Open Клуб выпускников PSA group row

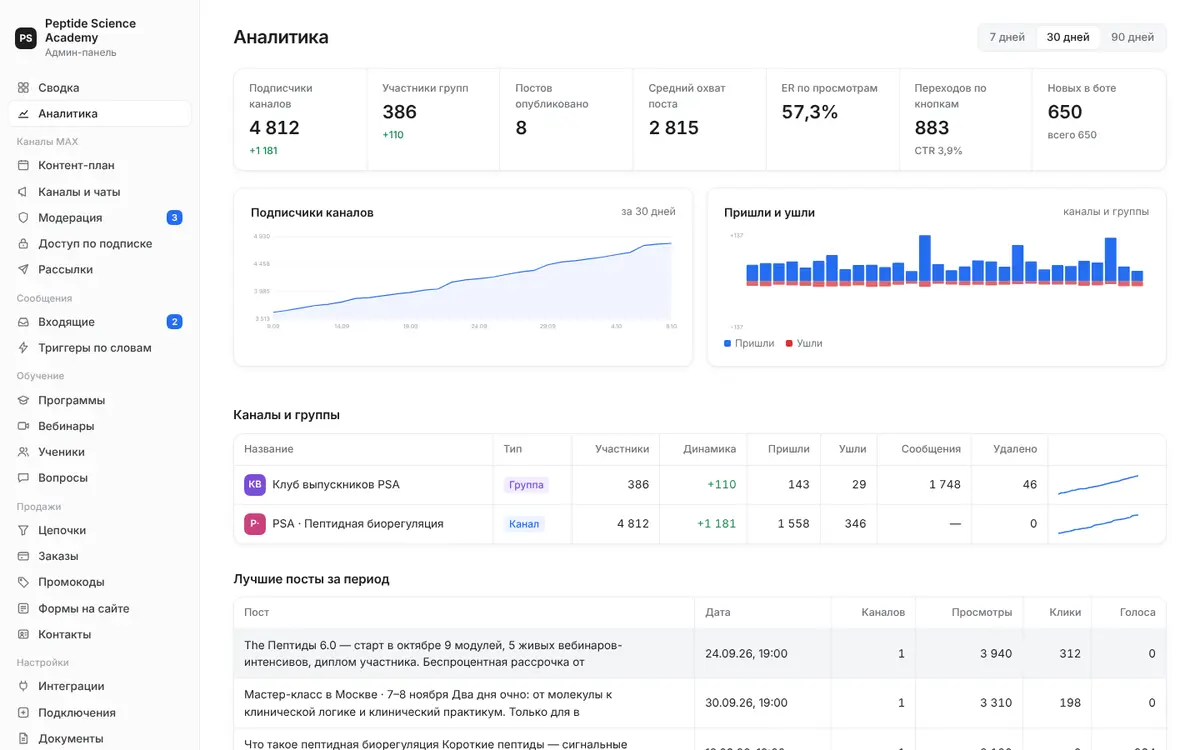pyautogui.click(x=700, y=485)
